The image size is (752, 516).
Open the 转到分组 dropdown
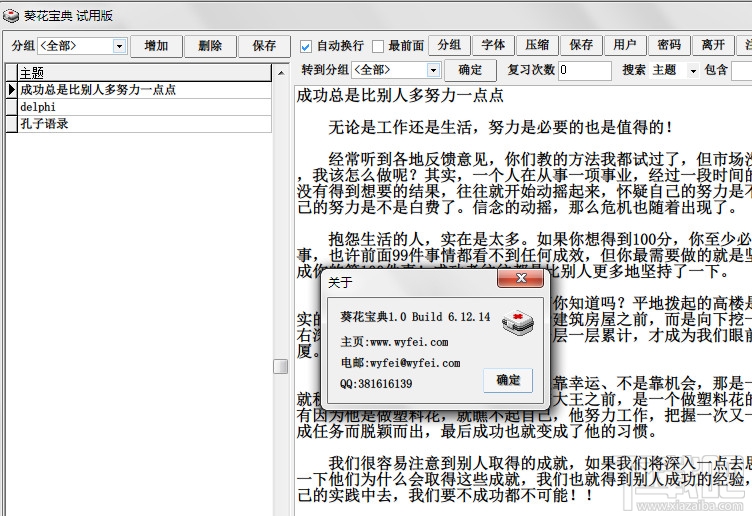pyautogui.click(x=434, y=70)
